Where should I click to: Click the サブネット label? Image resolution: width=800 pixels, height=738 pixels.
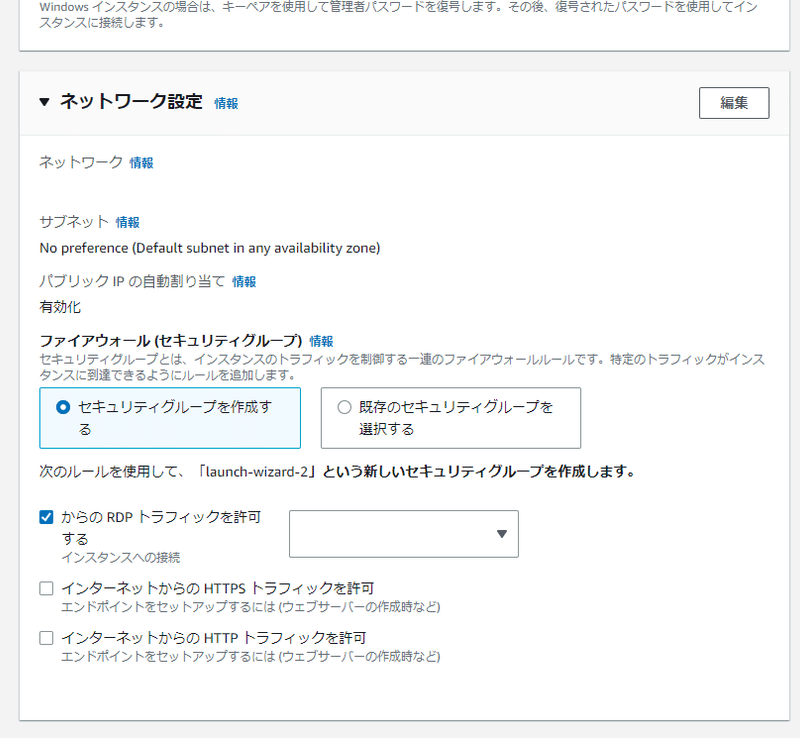pos(74,222)
